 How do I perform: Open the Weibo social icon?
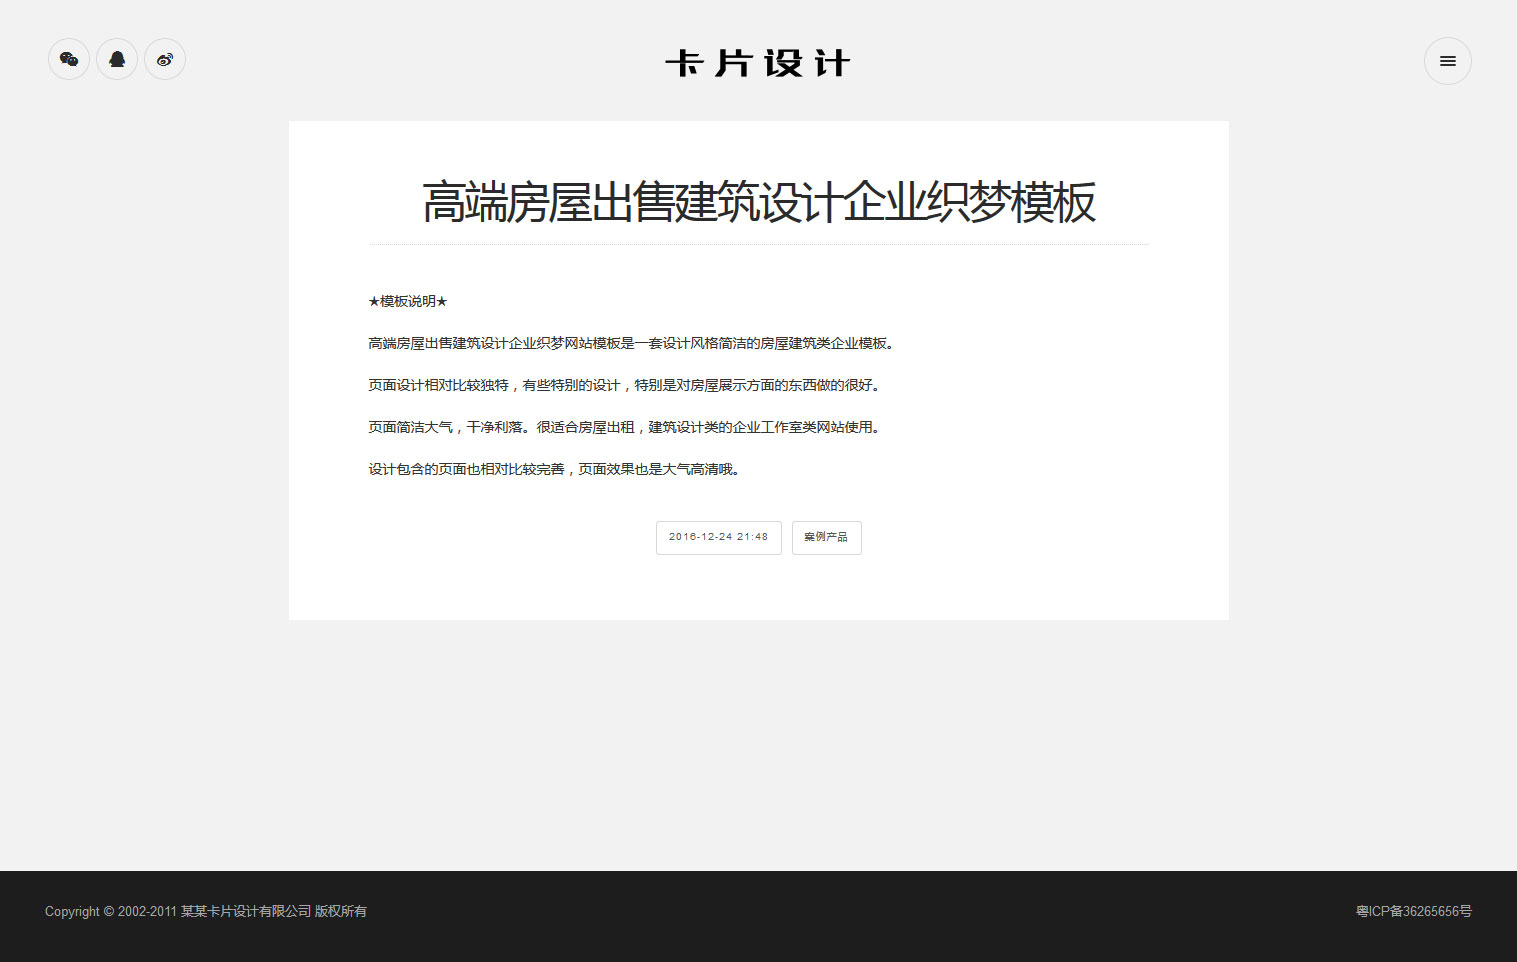click(165, 60)
